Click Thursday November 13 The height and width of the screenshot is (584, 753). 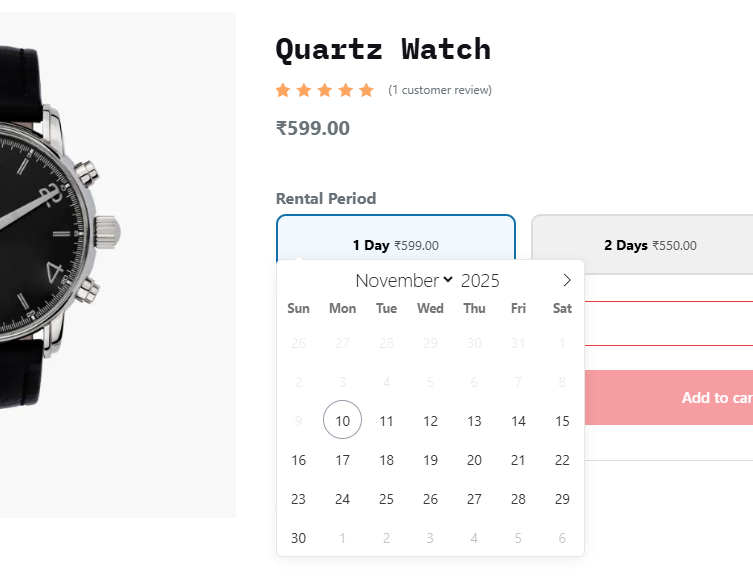tap(474, 421)
